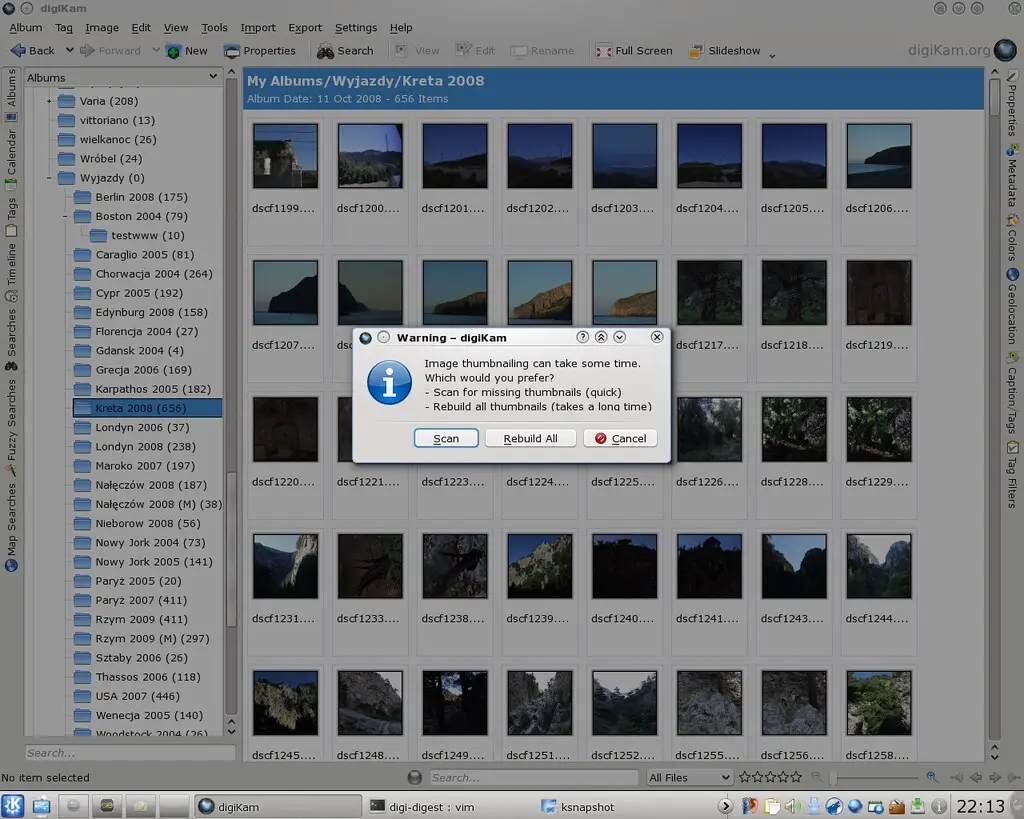This screenshot has height=819, width=1024.
Task: Open the Albums combo box at panel top
Action: tap(121, 77)
